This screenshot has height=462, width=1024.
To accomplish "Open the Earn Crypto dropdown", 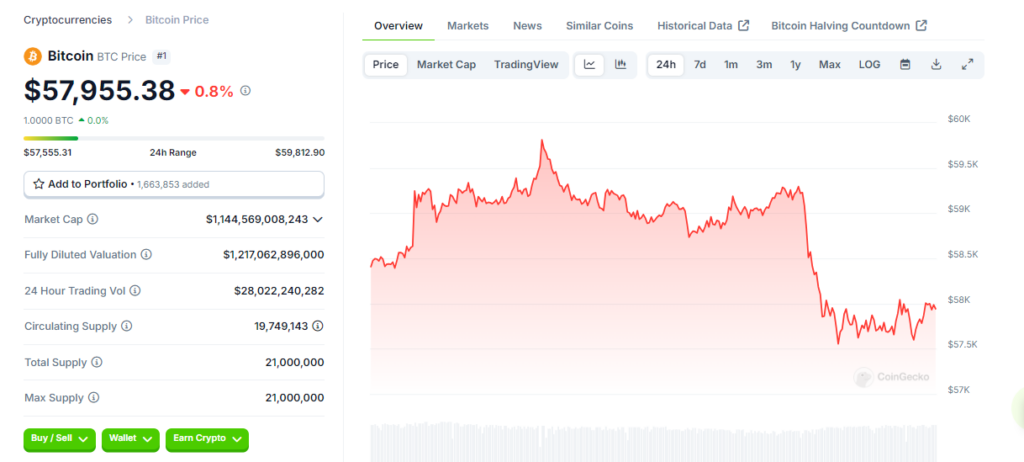I will click(x=207, y=439).
